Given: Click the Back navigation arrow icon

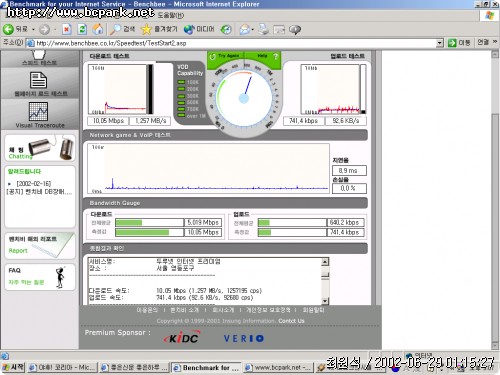Looking at the screenshot, I should tap(9, 29).
